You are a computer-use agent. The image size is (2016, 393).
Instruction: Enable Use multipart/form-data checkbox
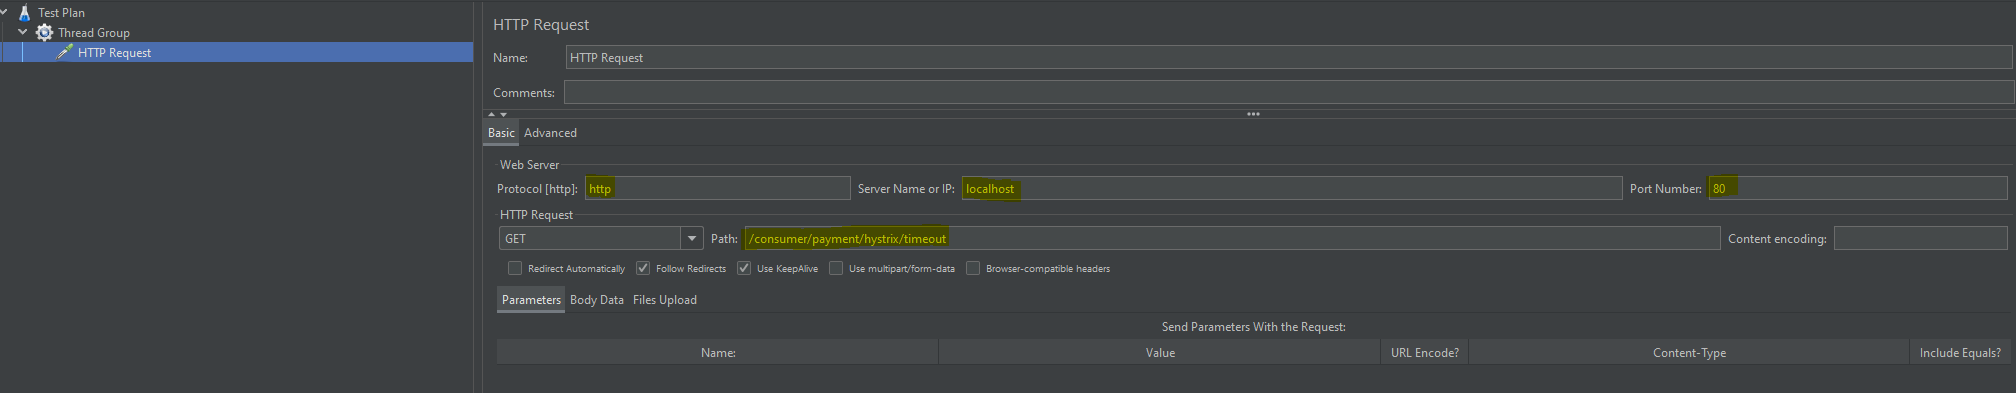coord(836,268)
